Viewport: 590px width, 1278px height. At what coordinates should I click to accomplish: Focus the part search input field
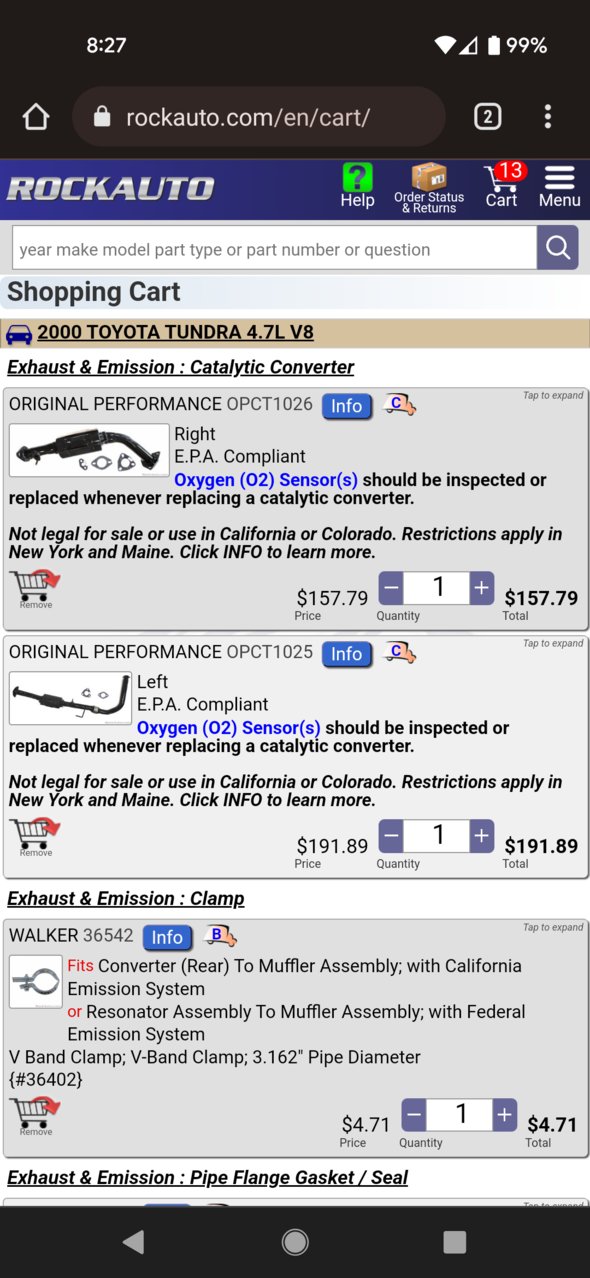274,248
